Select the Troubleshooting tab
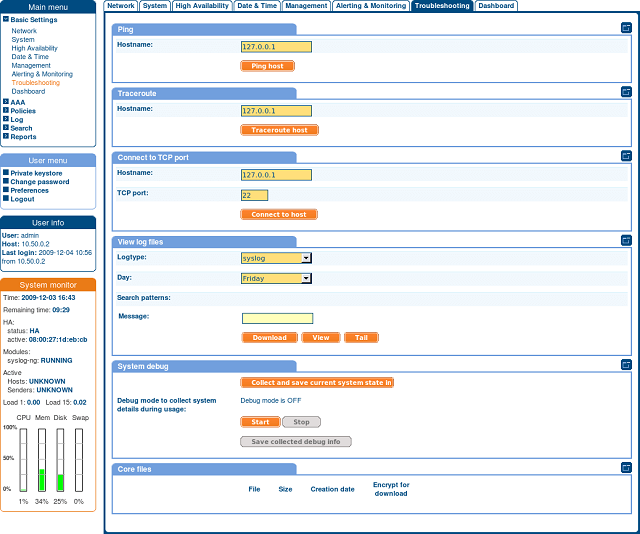Screen dimensions: 640x534 [x=442, y=6]
